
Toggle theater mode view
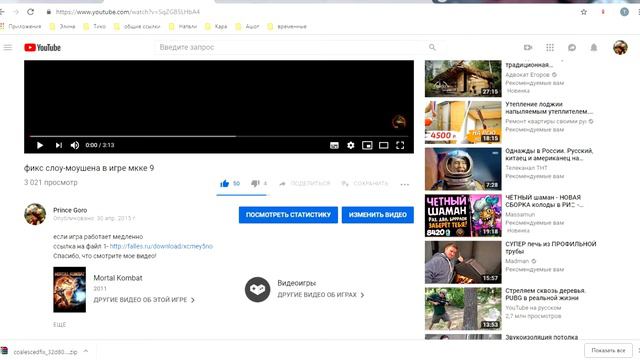tap(384, 145)
